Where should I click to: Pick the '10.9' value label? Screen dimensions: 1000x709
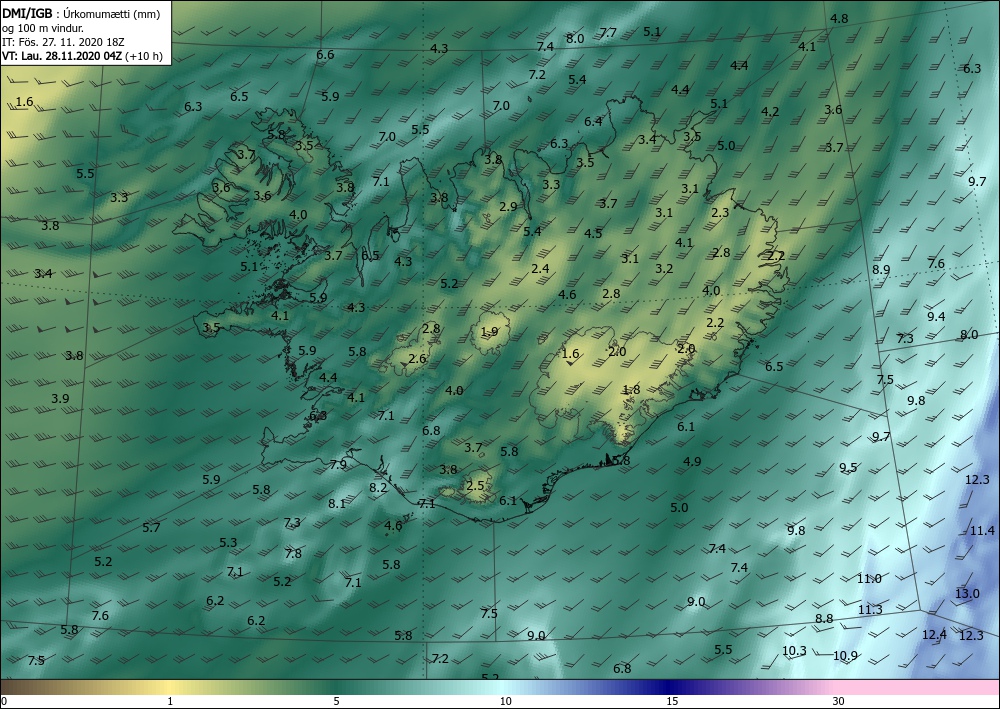845,655
